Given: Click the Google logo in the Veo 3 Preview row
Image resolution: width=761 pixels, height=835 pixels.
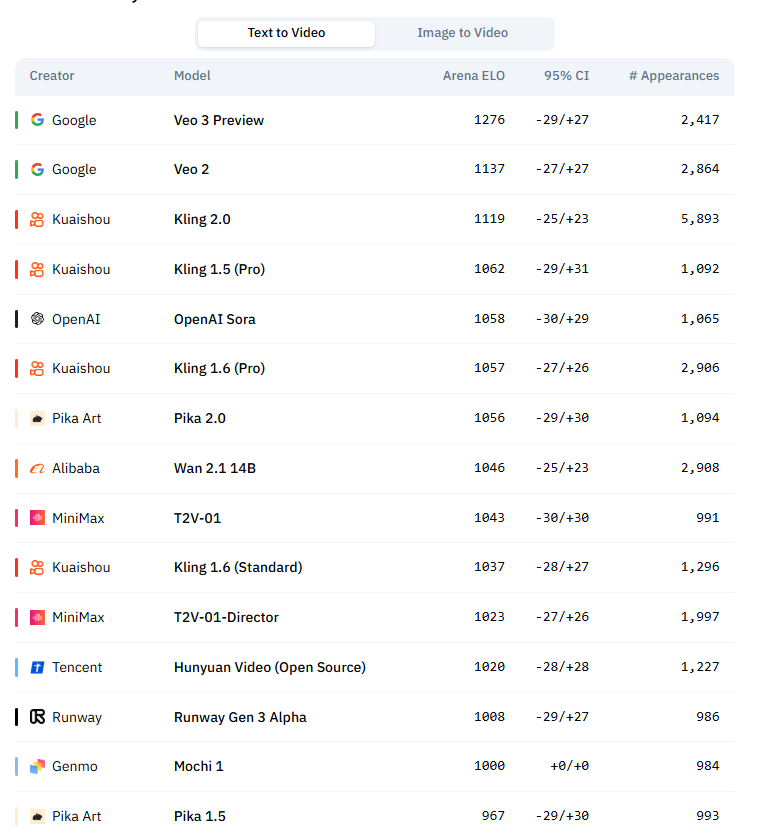Looking at the screenshot, I should pyautogui.click(x=37, y=120).
